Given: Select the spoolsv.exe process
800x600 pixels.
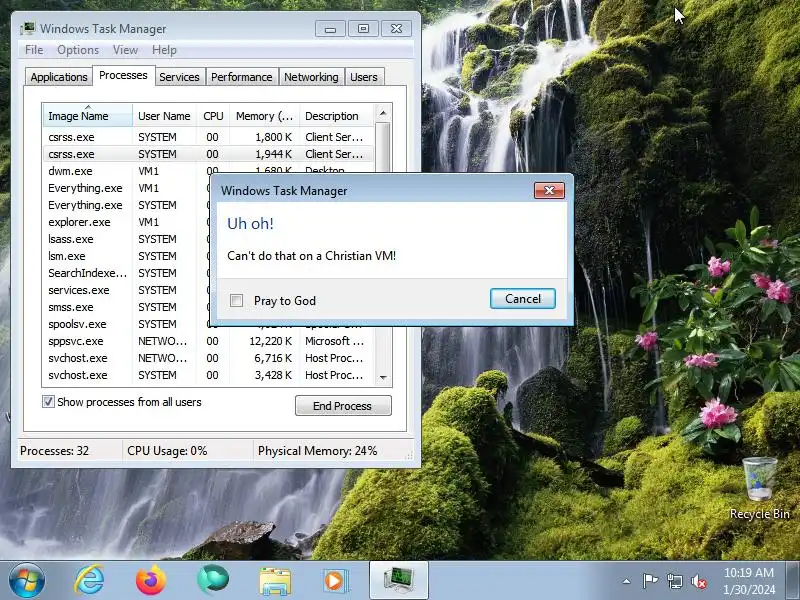Looking at the screenshot, I should point(127,324).
